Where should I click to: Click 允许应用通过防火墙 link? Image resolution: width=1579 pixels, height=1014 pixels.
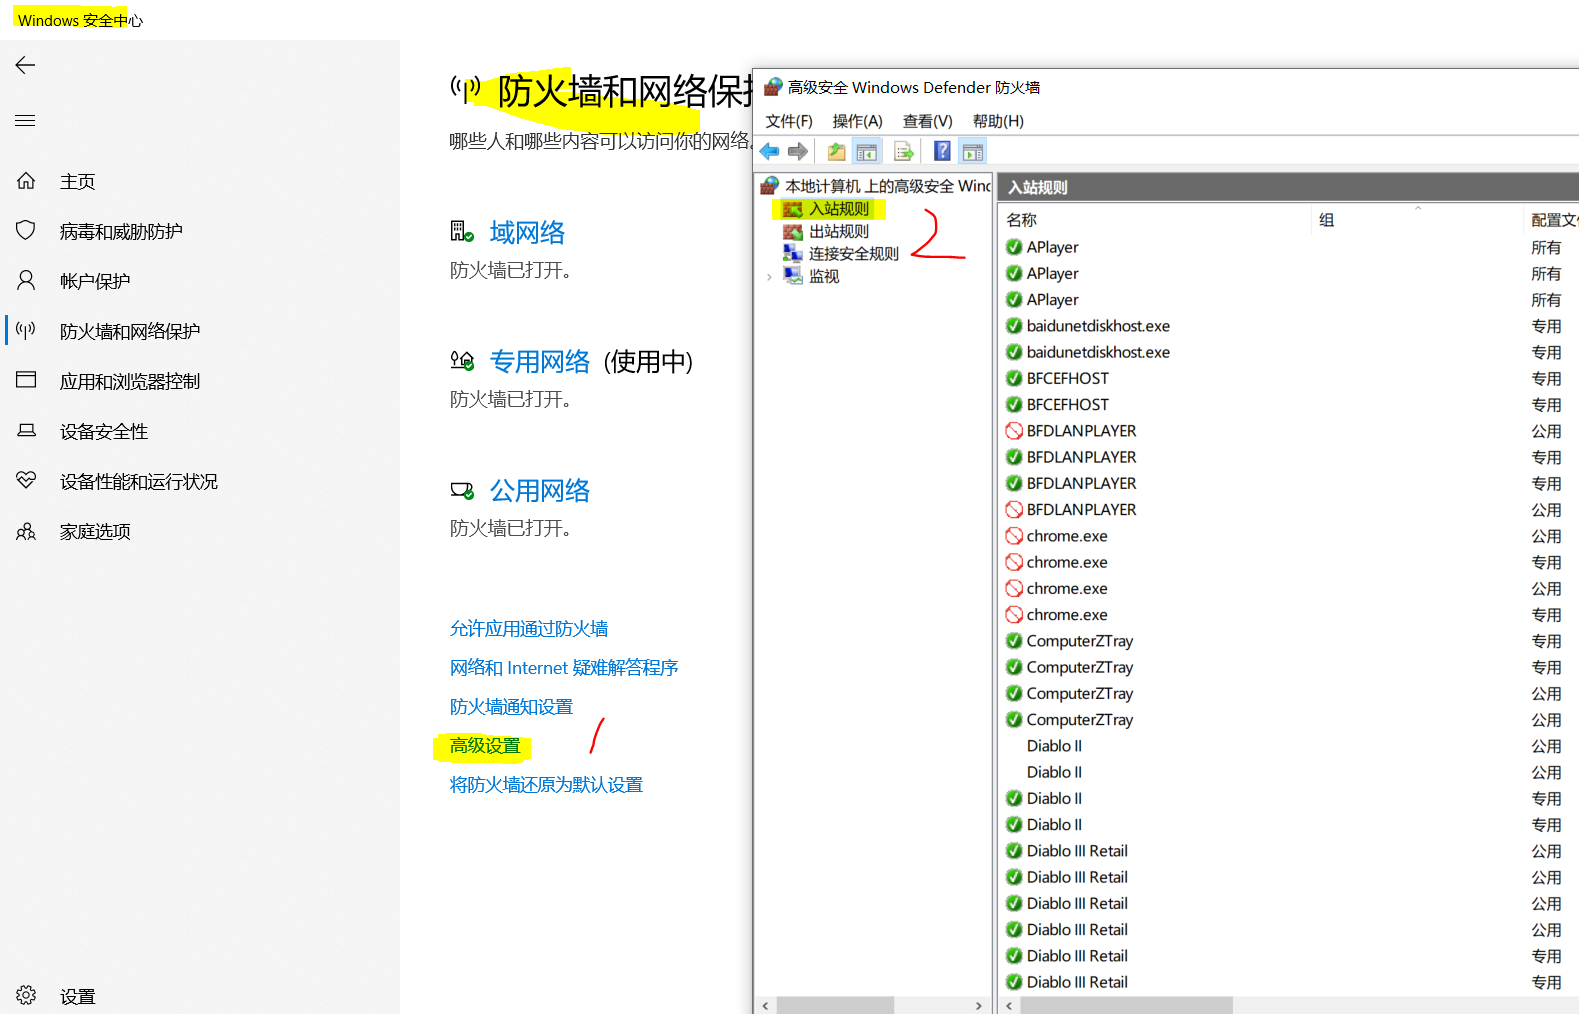coord(529,628)
